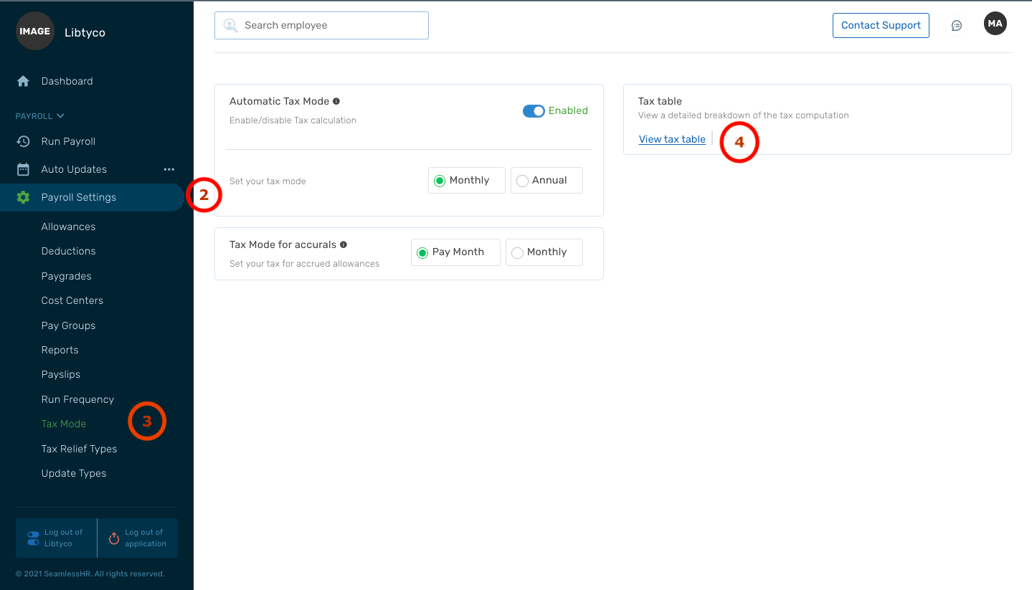Click the MA user avatar
Viewport: 1032px width, 590px height.
[994, 24]
